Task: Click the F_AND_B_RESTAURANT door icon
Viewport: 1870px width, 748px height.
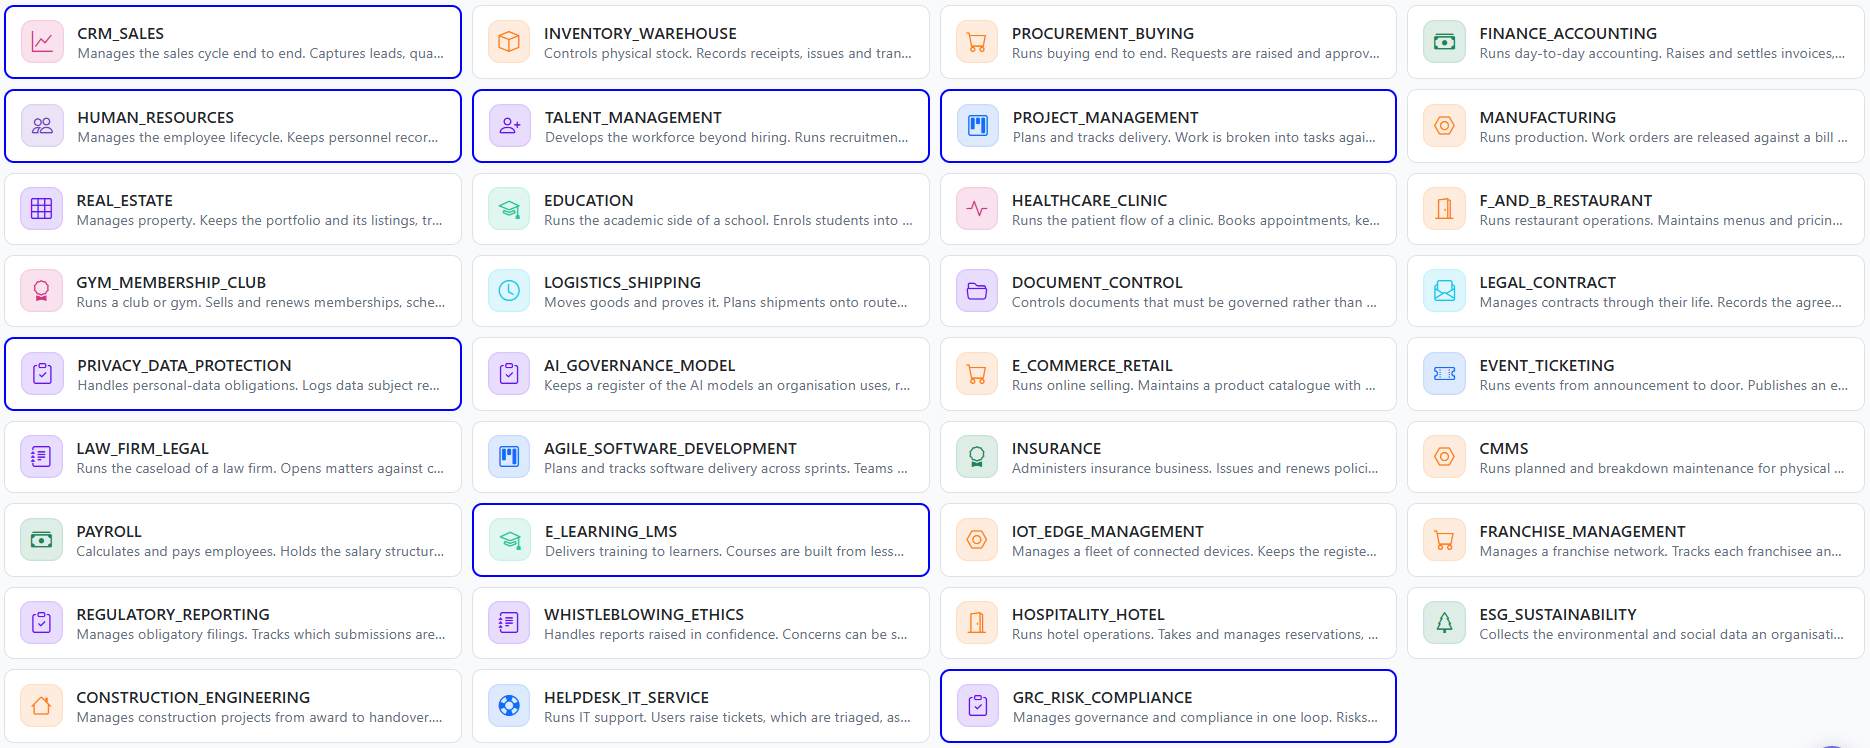Action: click(1444, 209)
